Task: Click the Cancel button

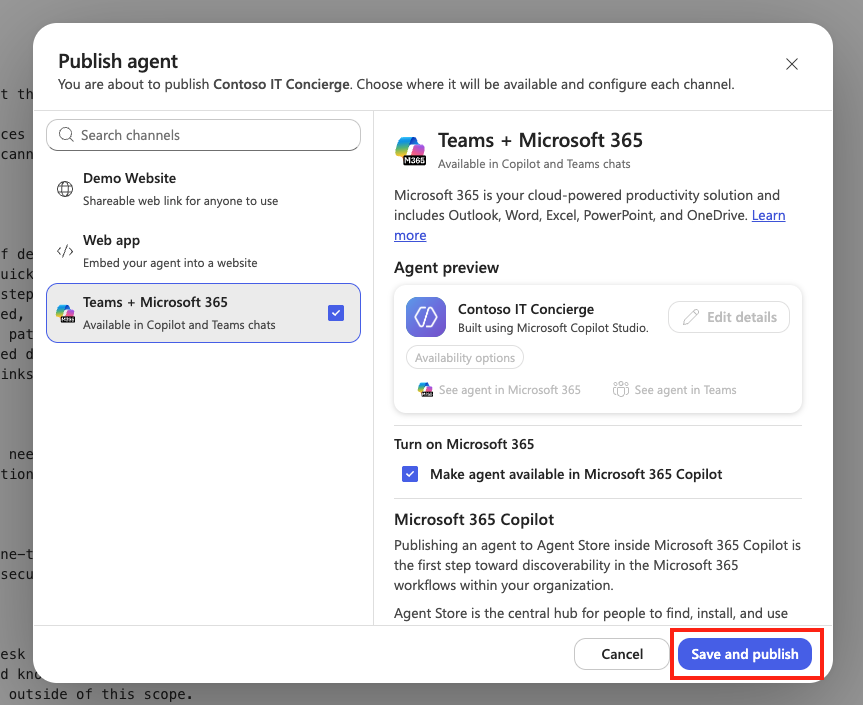Action: pyautogui.click(x=622, y=654)
